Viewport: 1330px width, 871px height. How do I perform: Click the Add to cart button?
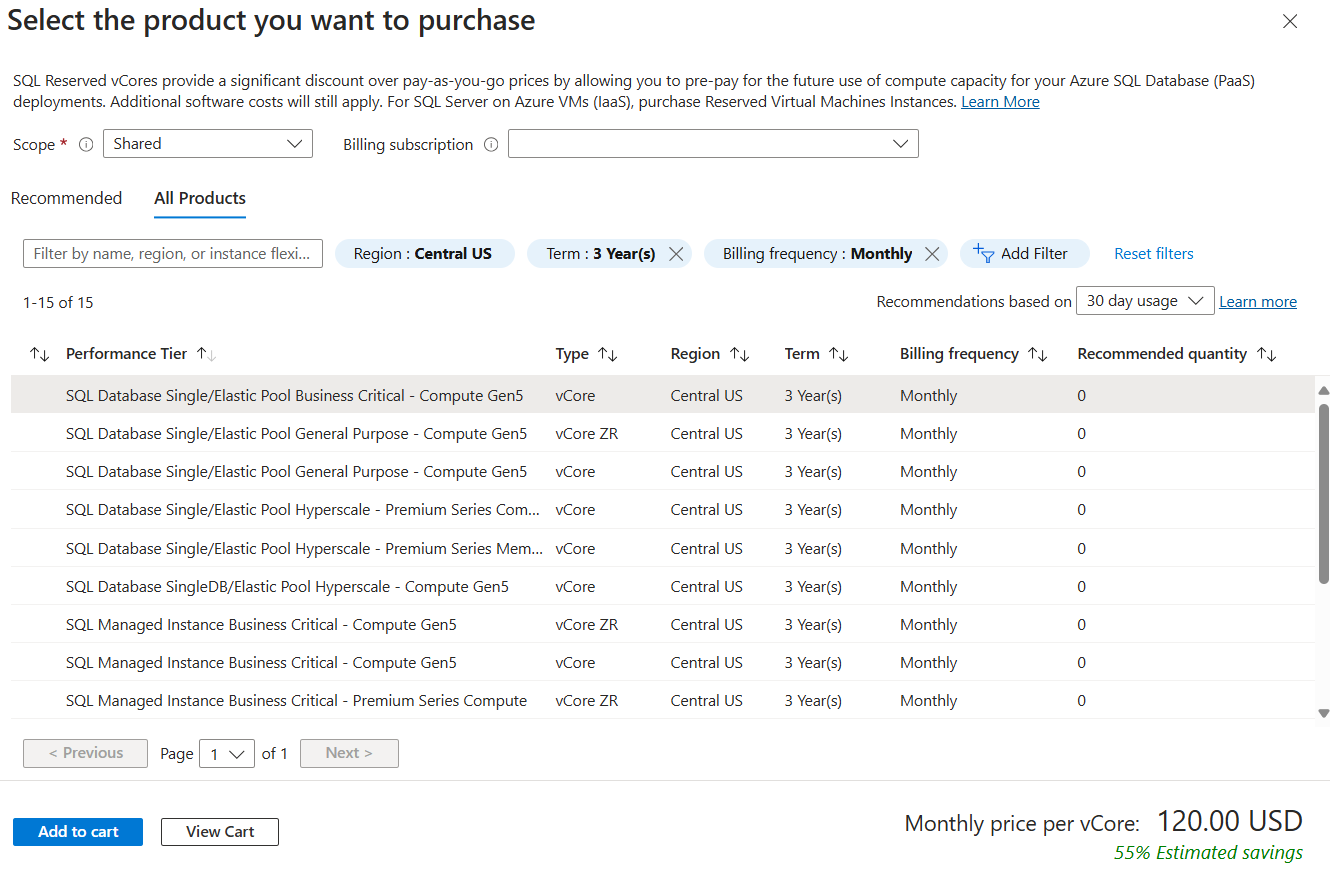coord(77,831)
